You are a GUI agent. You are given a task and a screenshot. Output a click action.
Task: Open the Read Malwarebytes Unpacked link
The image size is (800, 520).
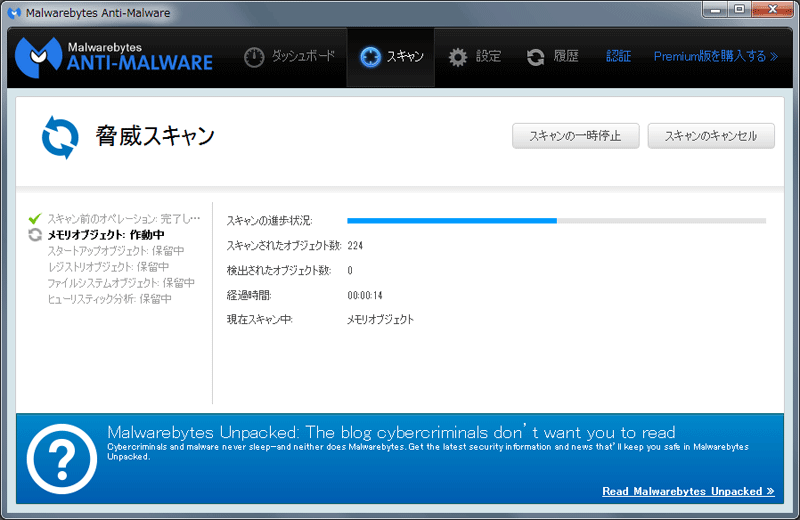point(688,491)
